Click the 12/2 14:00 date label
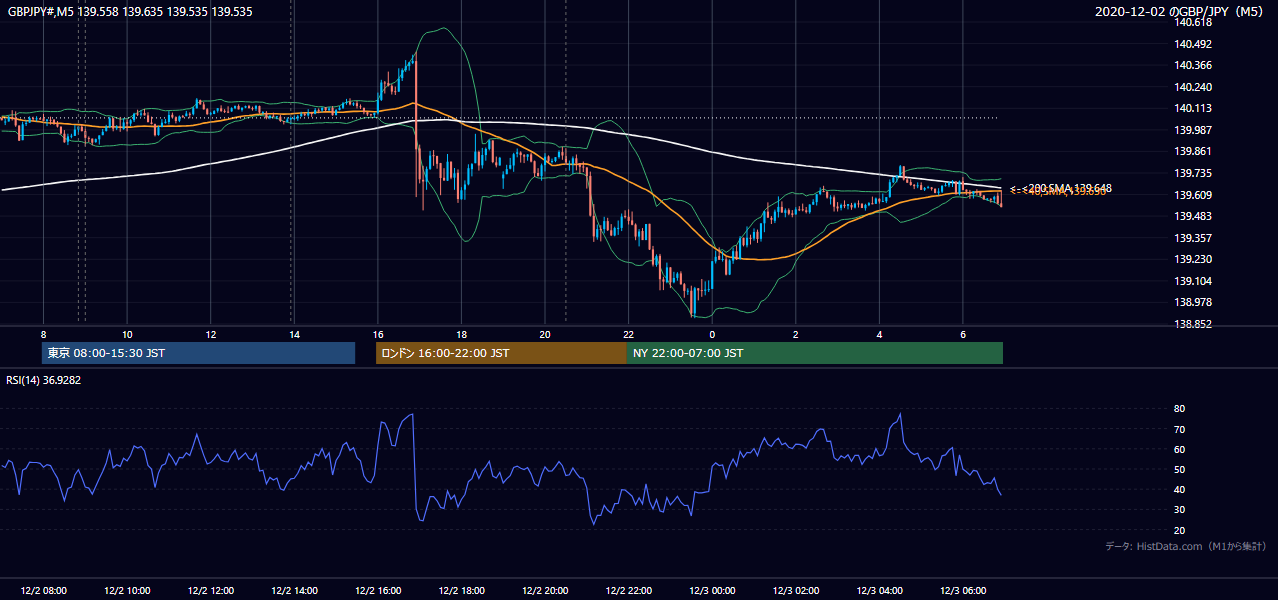Screen dimensions: 1278x600 pyautogui.click(x=294, y=591)
